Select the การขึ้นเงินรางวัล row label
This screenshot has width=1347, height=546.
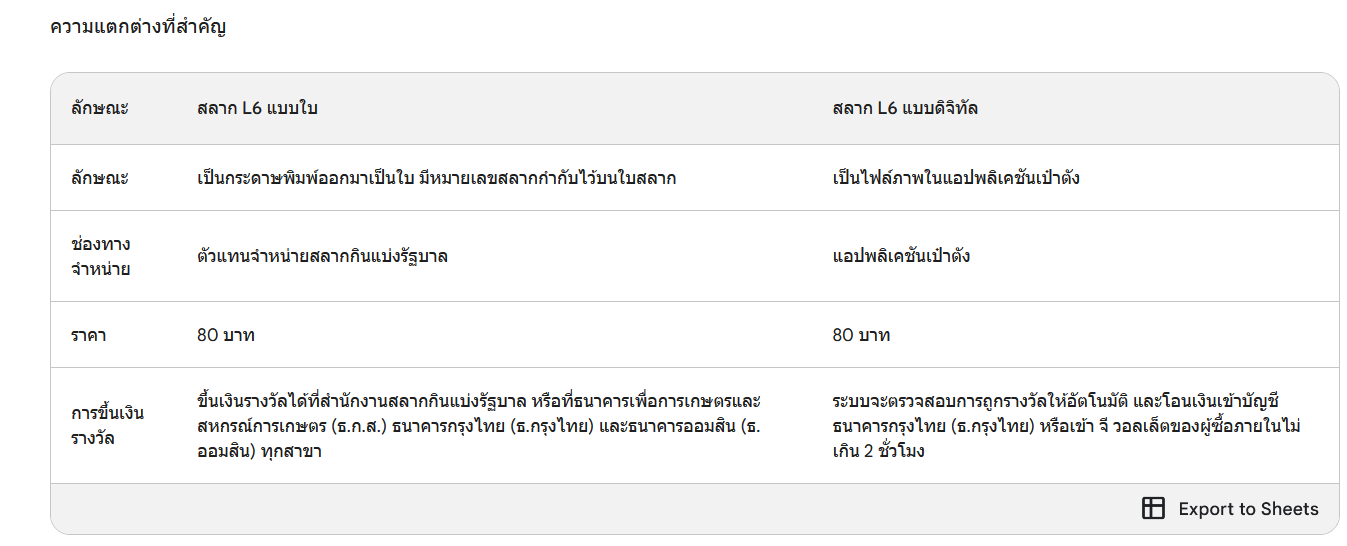click(x=108, y=426)
